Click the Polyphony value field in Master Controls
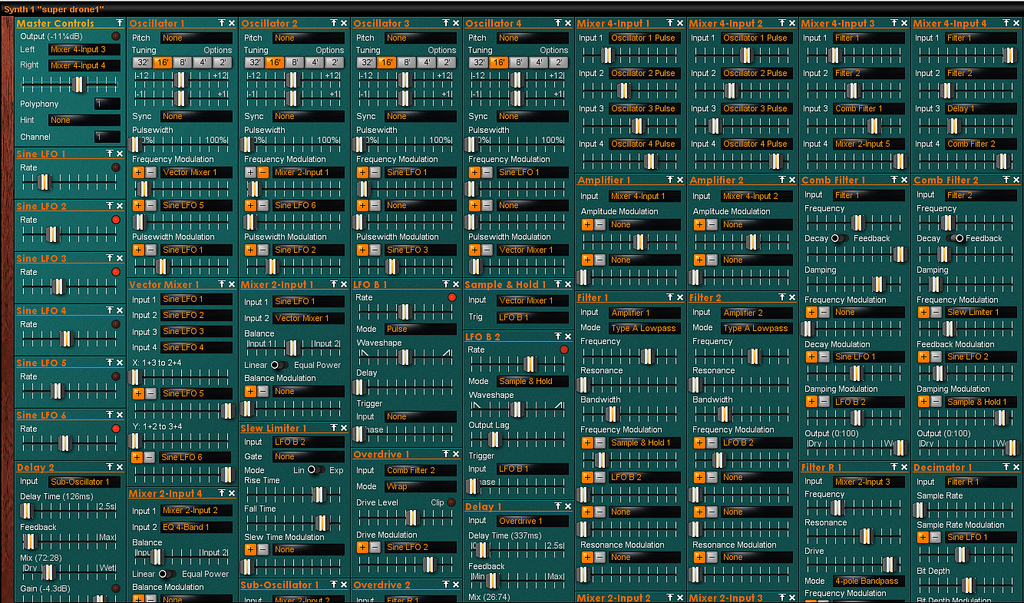This screenshot has height=603, width=1024. (106, 103)
